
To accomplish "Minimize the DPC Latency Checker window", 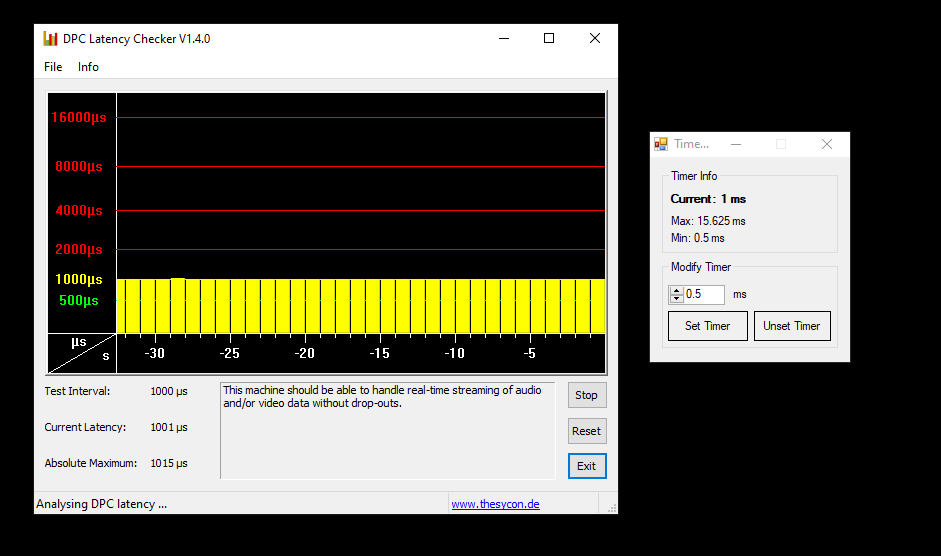I will [x=503, y=39].
